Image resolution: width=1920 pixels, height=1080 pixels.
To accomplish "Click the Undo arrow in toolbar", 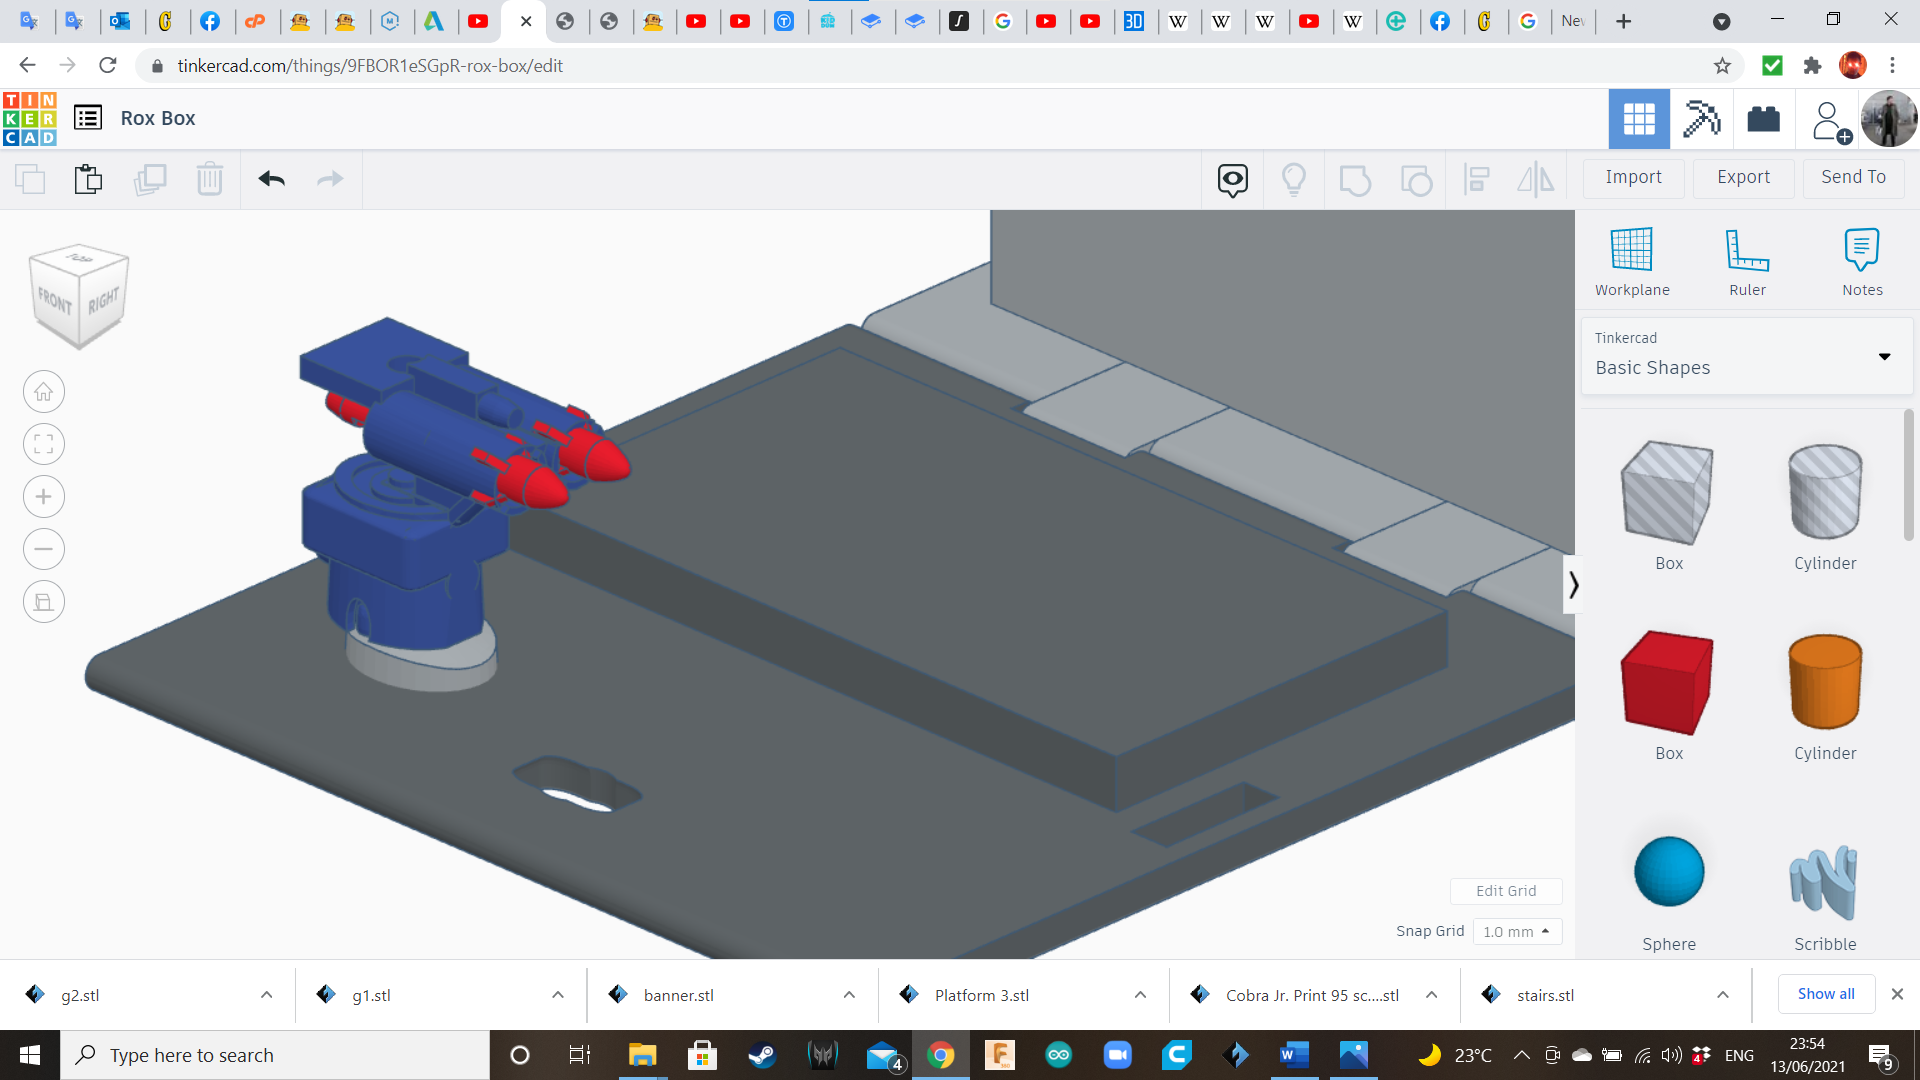I will click(271, 179).
